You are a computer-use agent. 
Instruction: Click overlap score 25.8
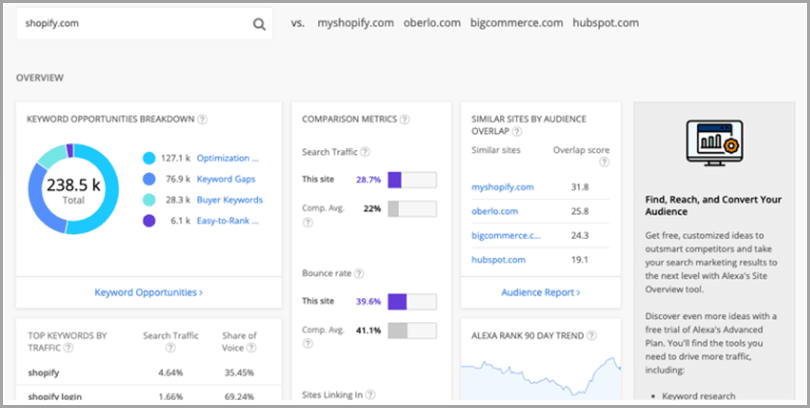580,211
